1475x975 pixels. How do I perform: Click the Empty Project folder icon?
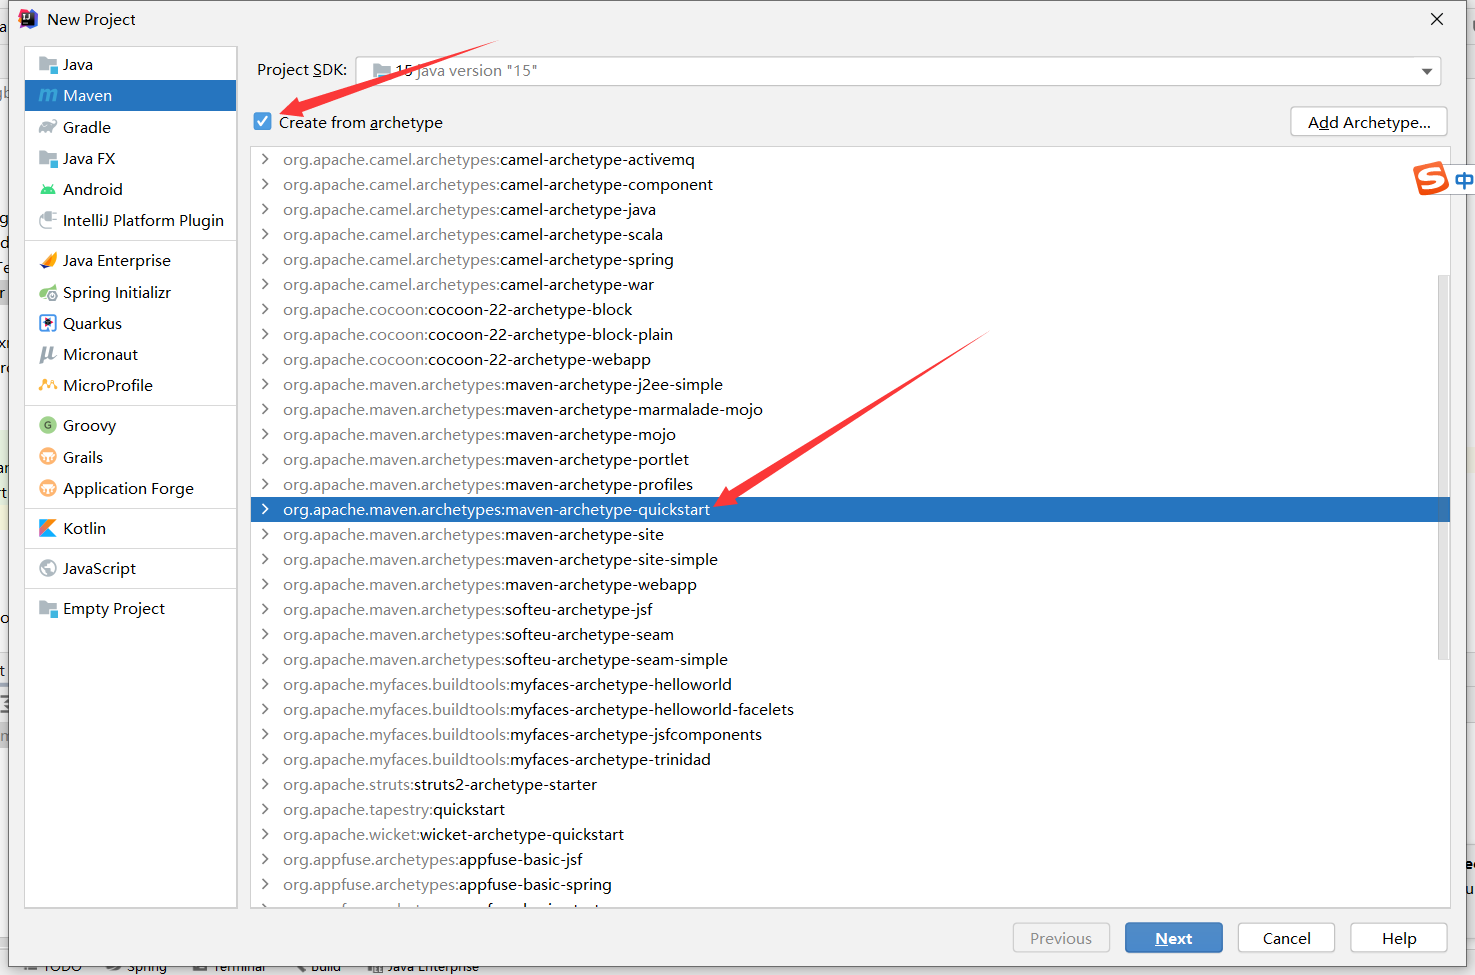click(48, 608)
